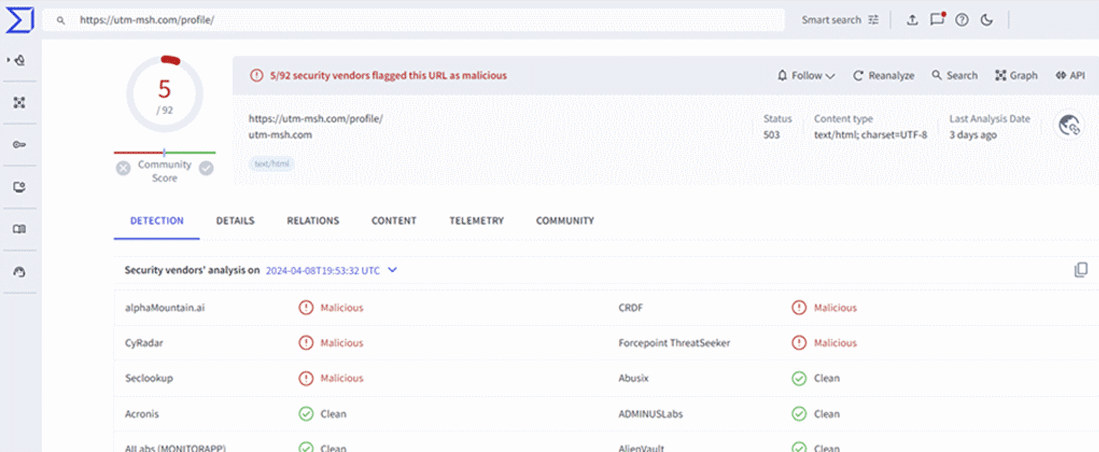Click the text/html tag chip
1099x452 pixels.
tap(272, 164)
